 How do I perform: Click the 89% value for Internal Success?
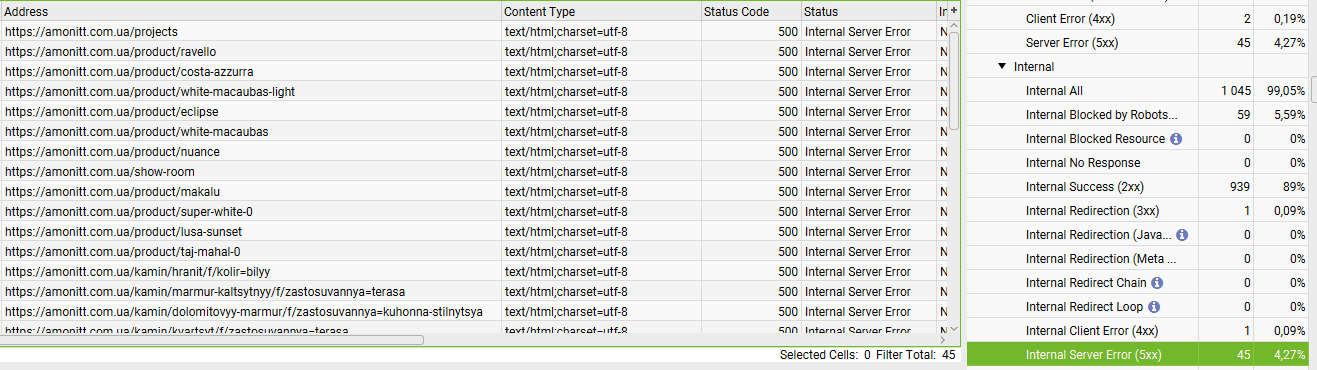pyautogui.click(x=1294, y=187)
